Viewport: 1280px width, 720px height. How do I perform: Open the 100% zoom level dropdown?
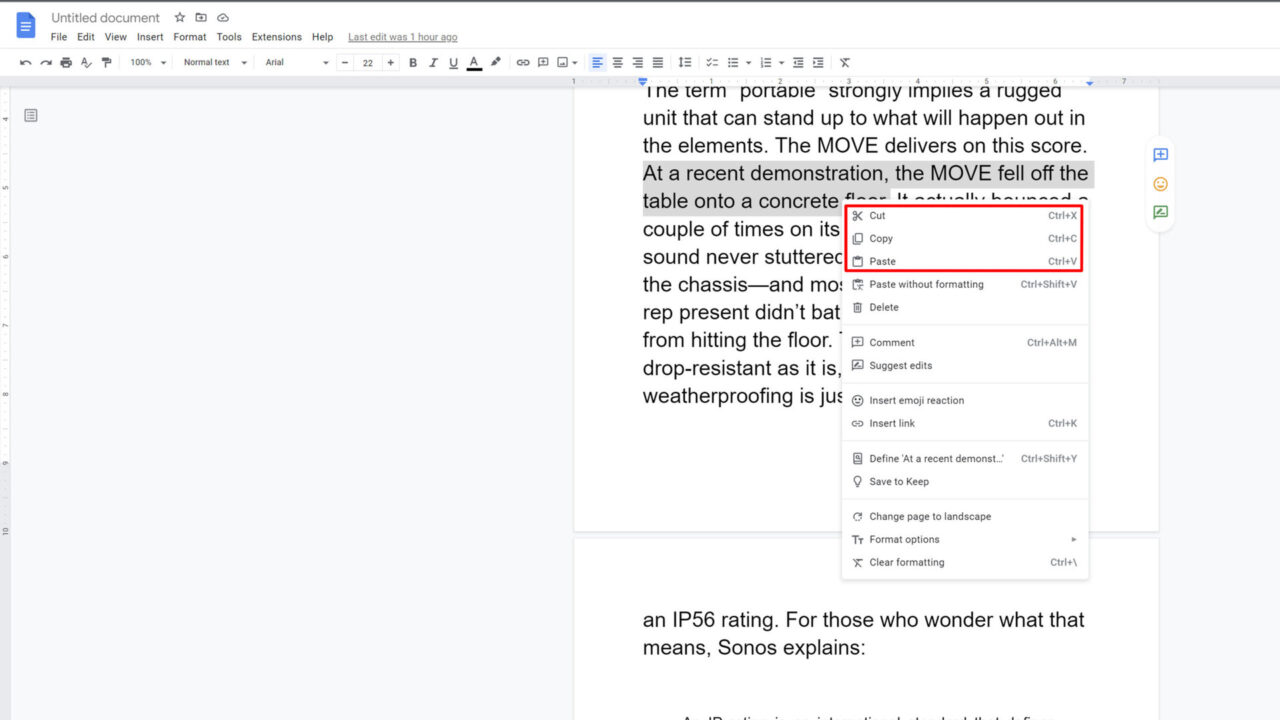(x=146, y=62)
